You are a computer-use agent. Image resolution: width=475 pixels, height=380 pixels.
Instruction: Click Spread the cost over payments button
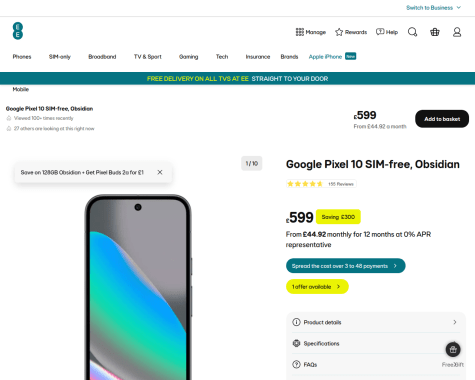click(345, 266)
